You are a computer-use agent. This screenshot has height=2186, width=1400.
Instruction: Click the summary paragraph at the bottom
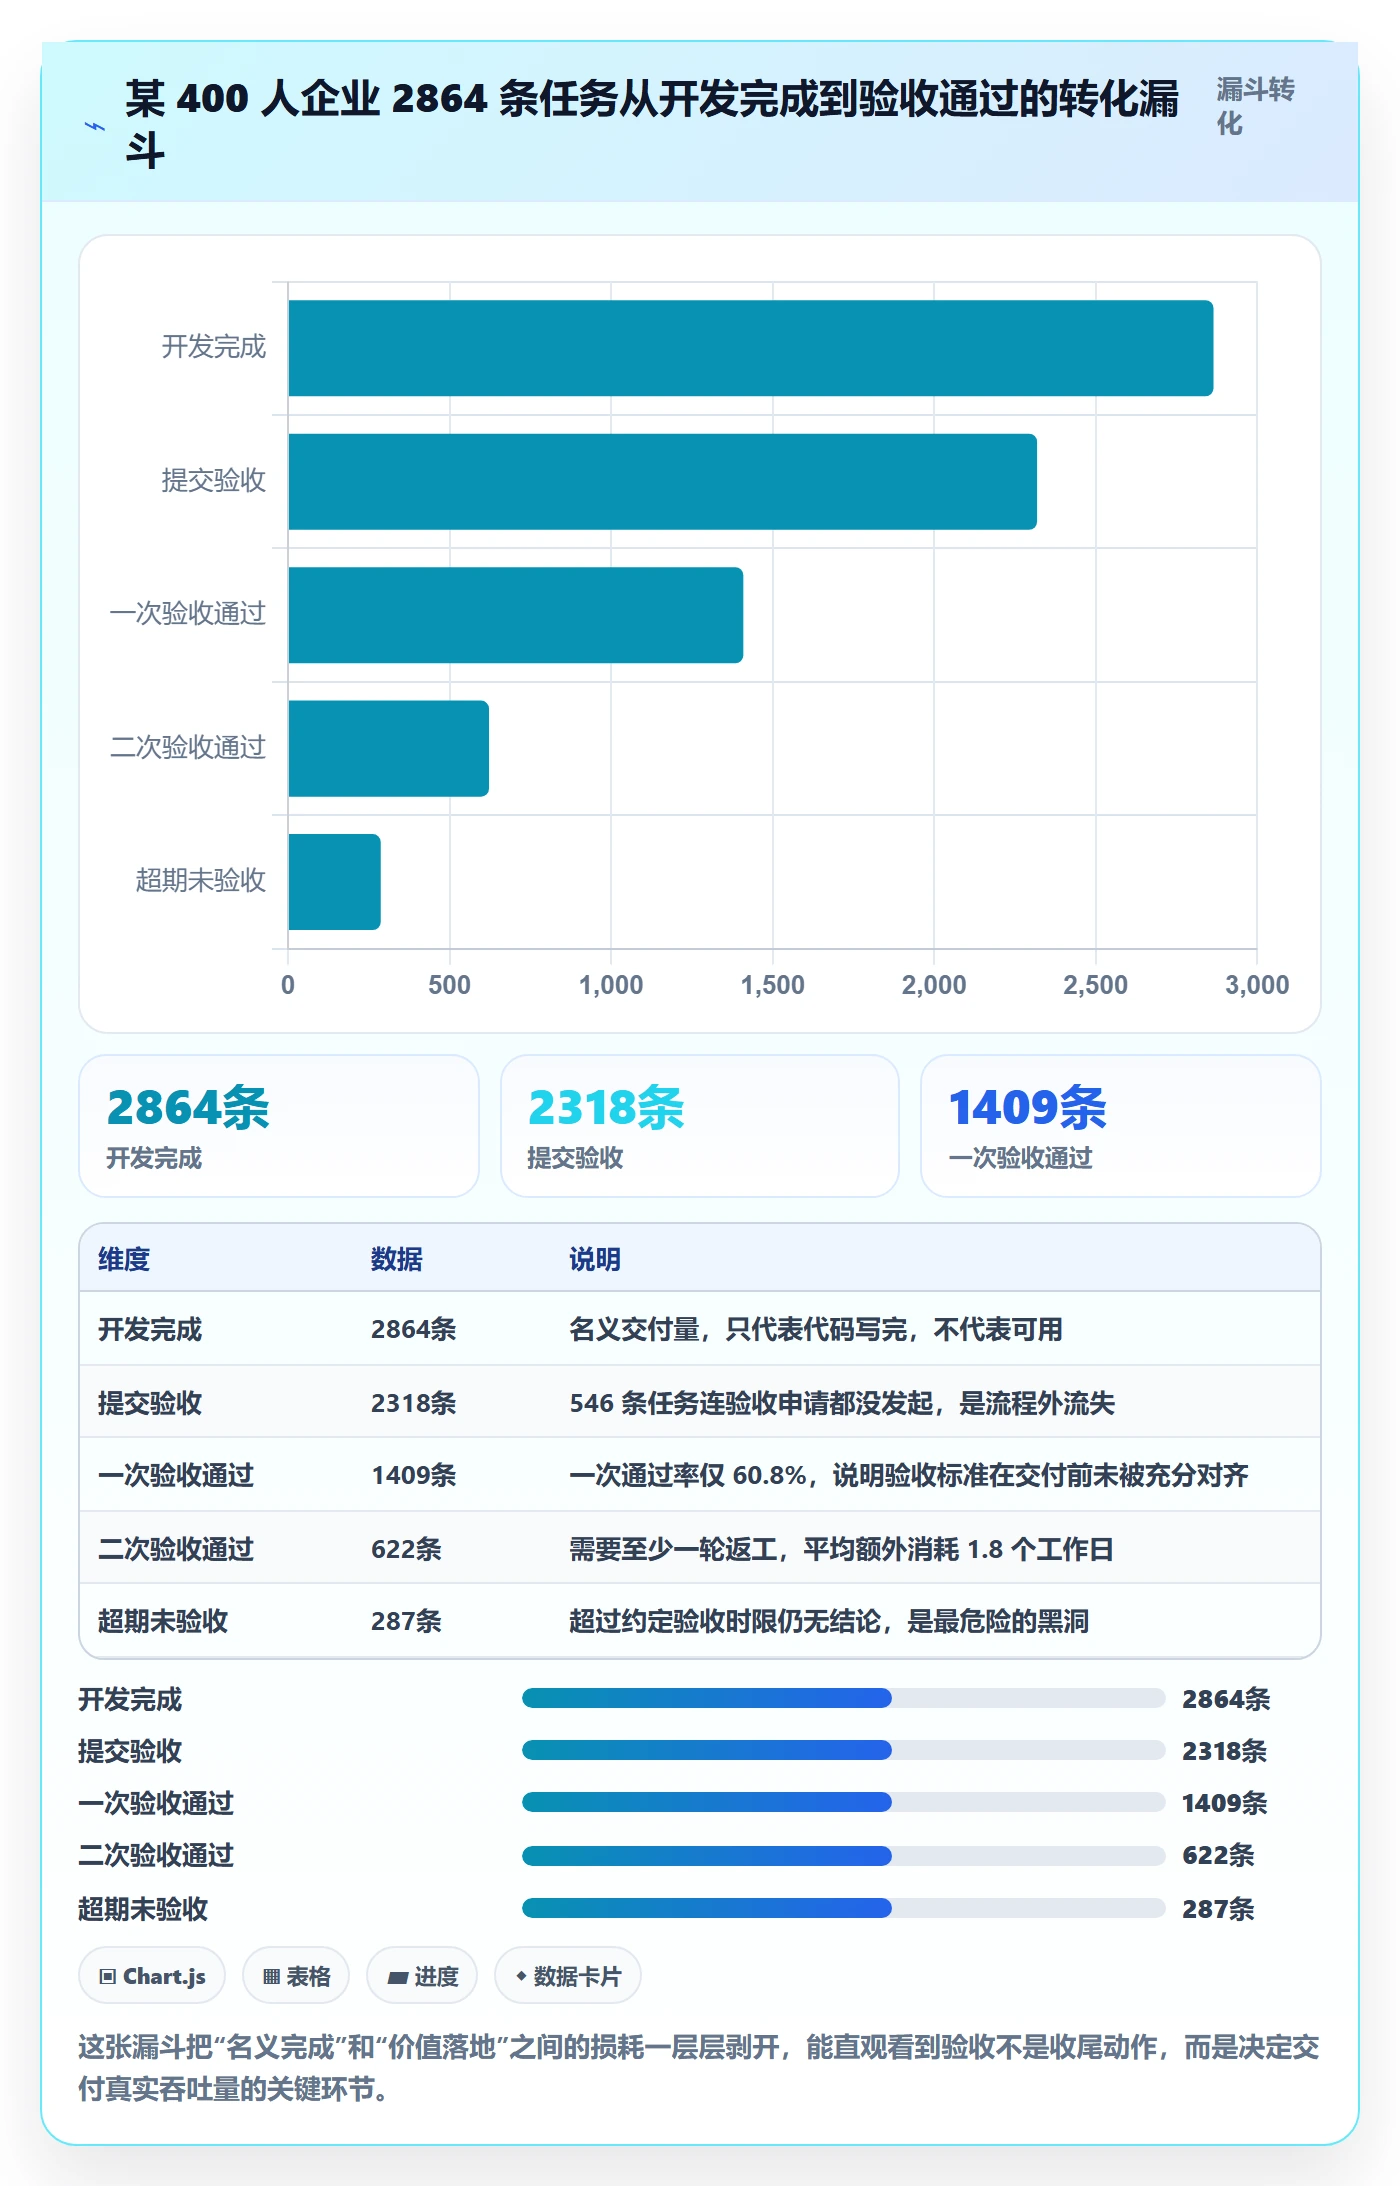point(699,2068)
